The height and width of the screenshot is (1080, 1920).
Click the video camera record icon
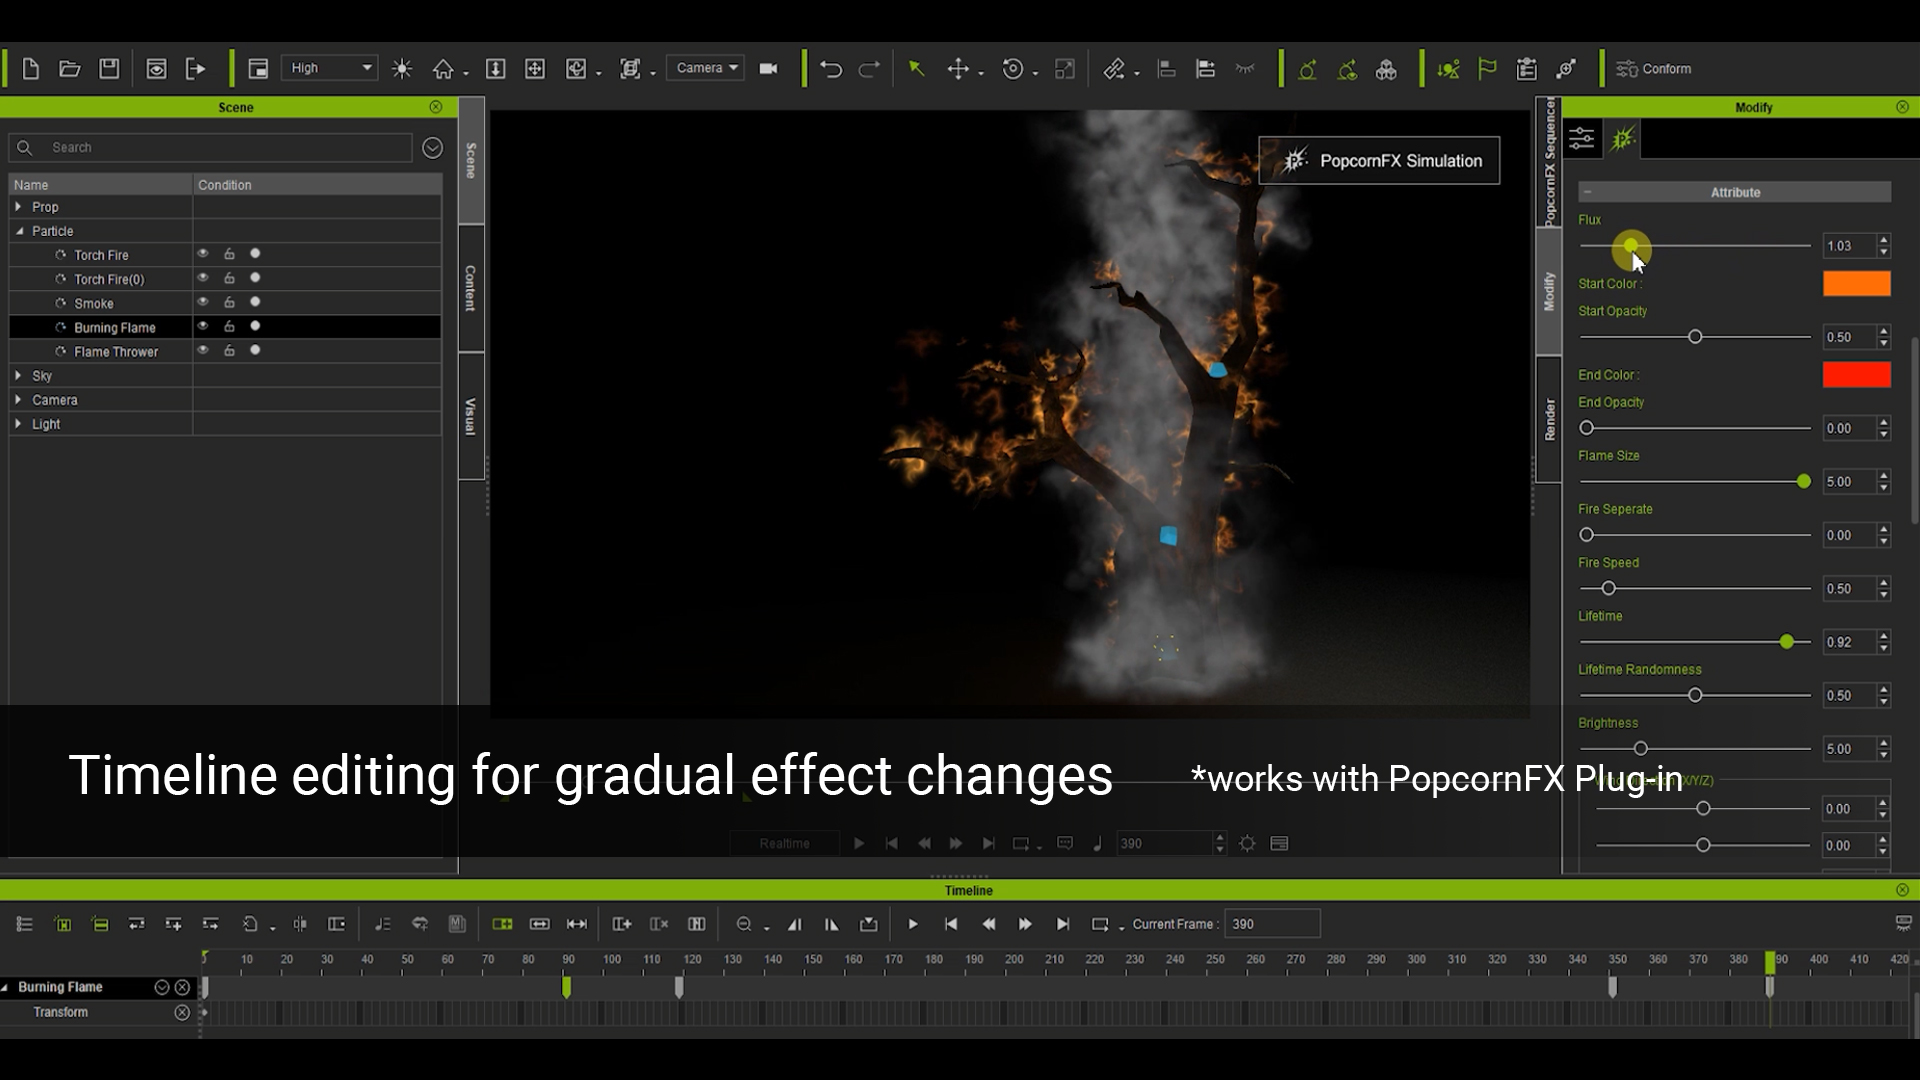[x=768, y=69]
